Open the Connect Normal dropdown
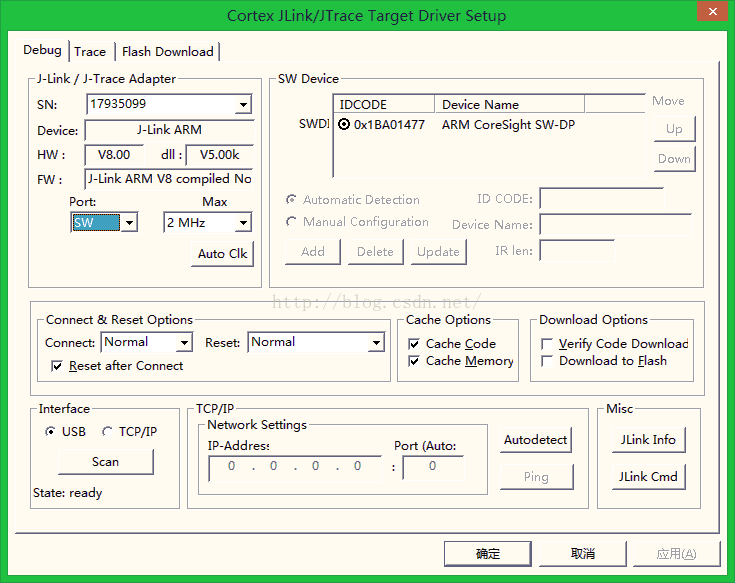Screen dimensions: 735x583 (x=184, y=343)
